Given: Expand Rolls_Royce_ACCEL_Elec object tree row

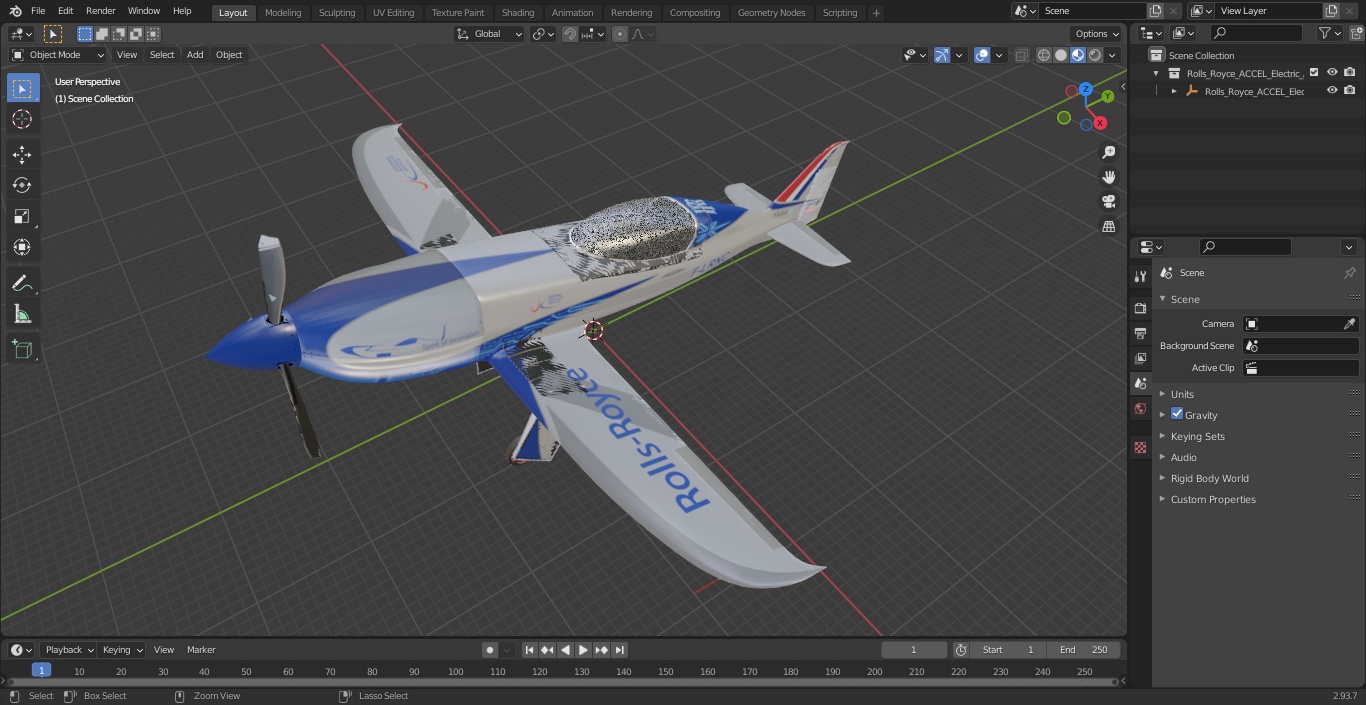Looking at the screenshot, I should point(1174,91).
